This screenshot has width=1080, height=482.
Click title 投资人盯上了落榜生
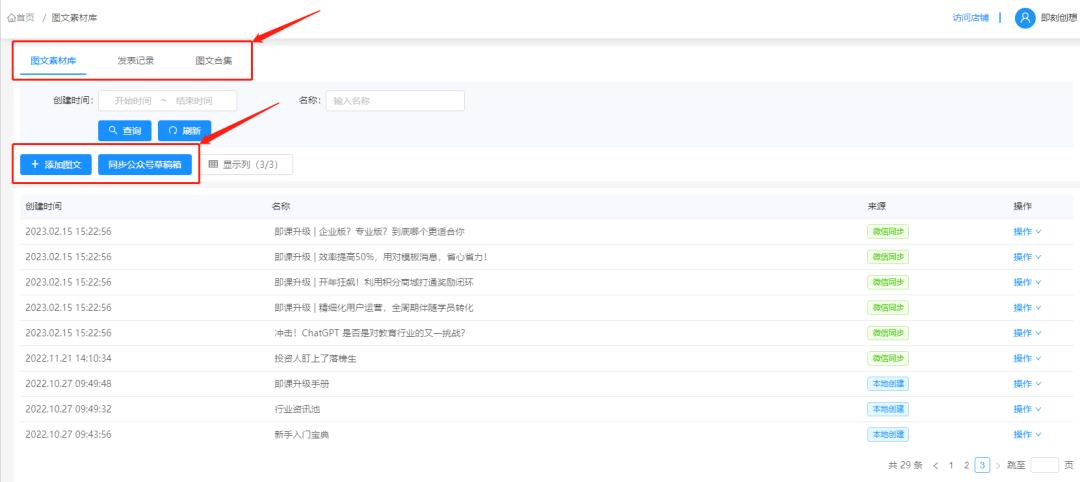[x=315, y=359]
